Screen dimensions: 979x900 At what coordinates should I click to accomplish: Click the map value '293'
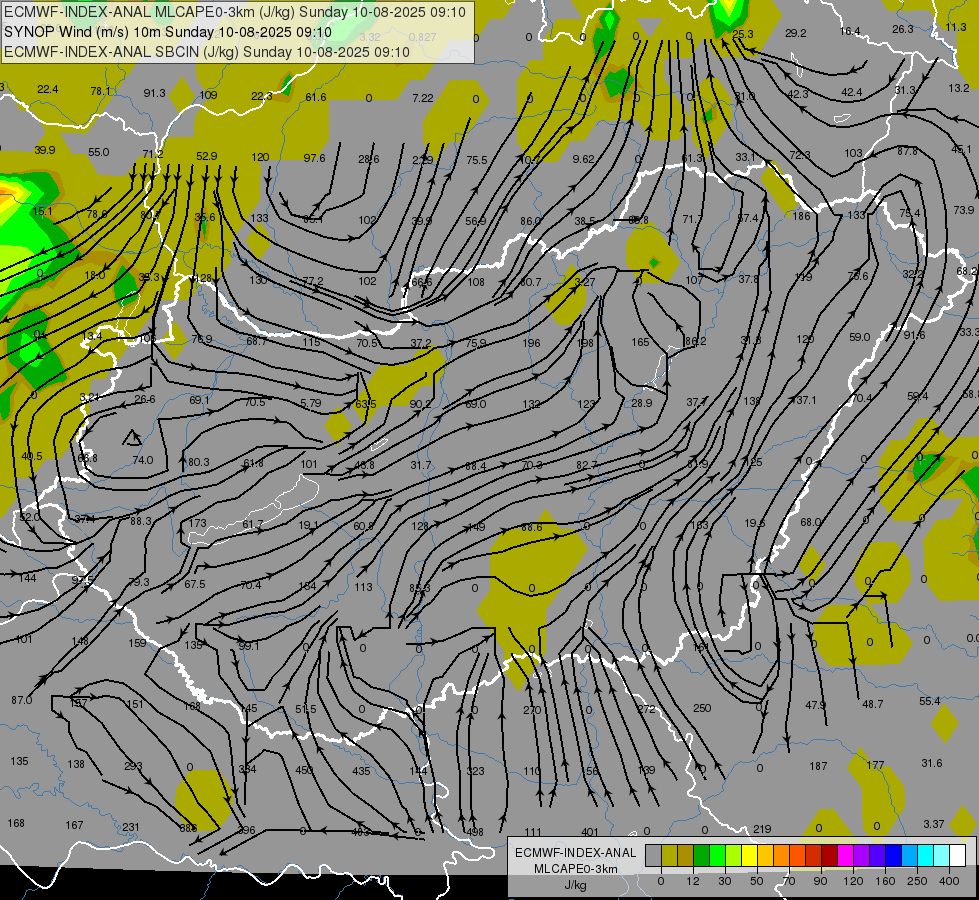tap(133, 766)
